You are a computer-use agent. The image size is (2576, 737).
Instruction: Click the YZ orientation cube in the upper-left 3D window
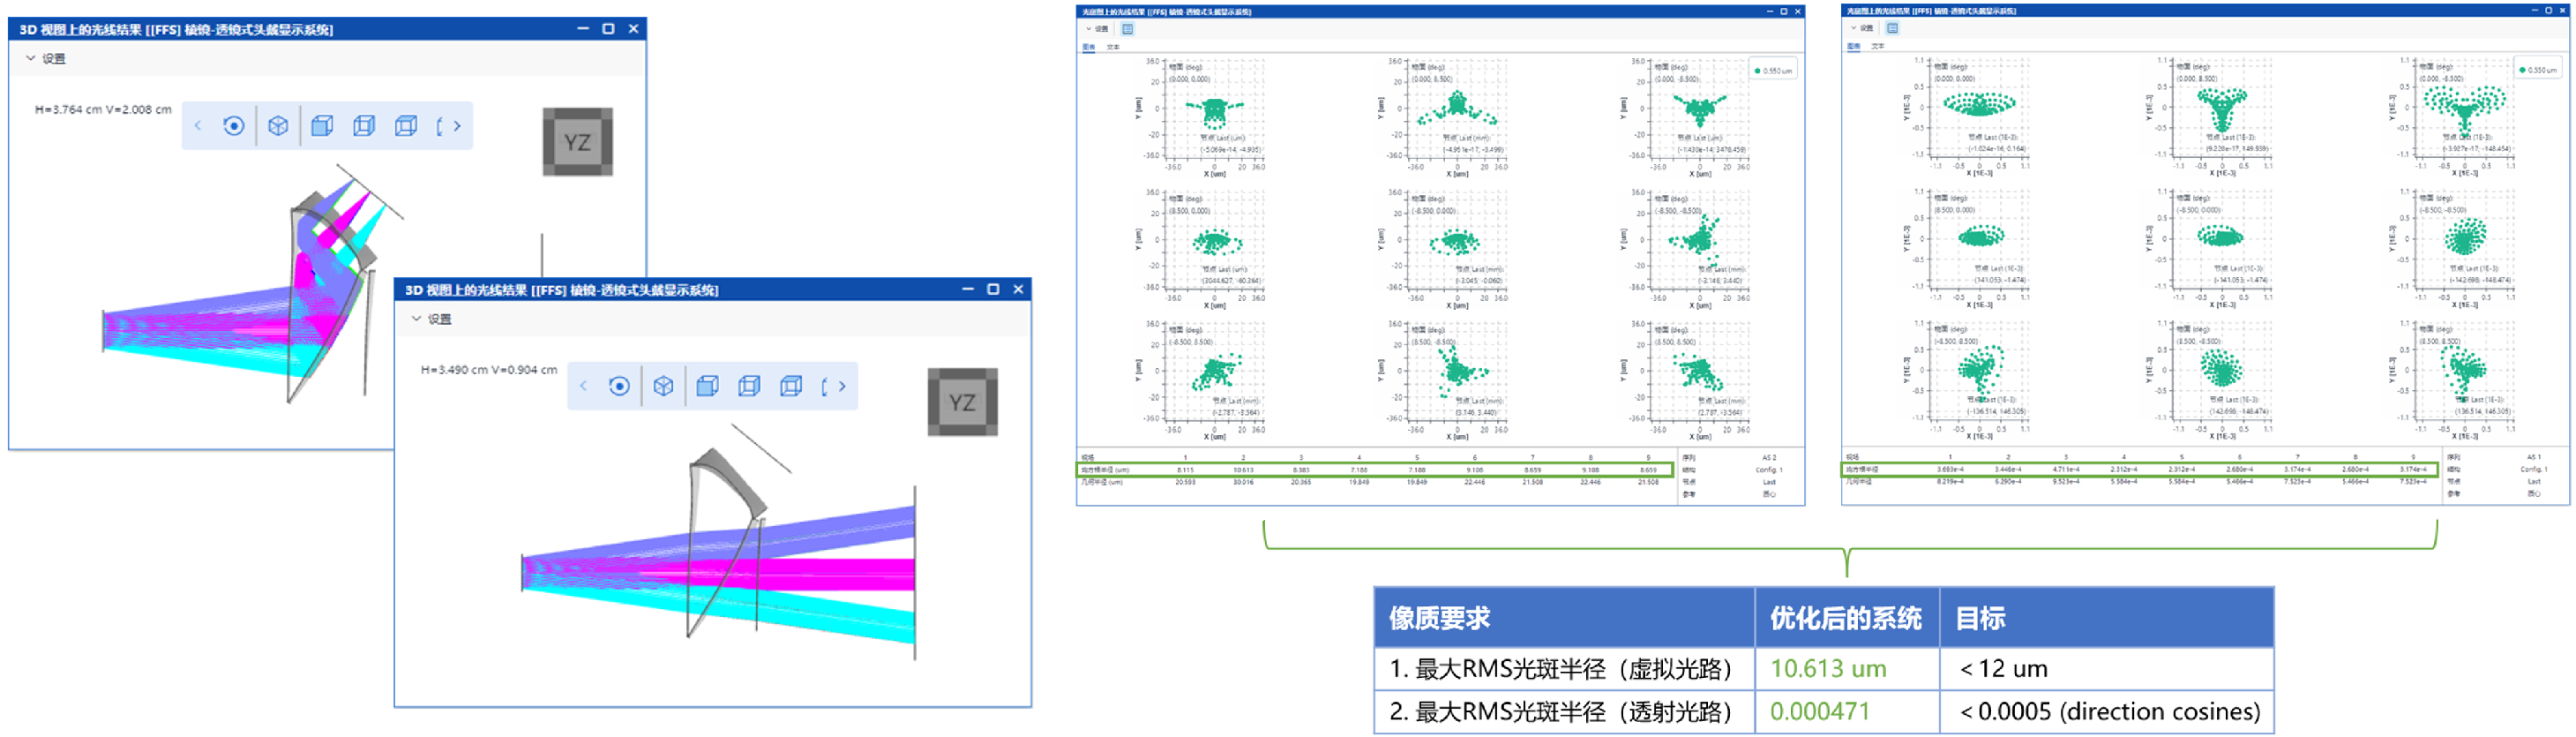(x=577, y=142)
